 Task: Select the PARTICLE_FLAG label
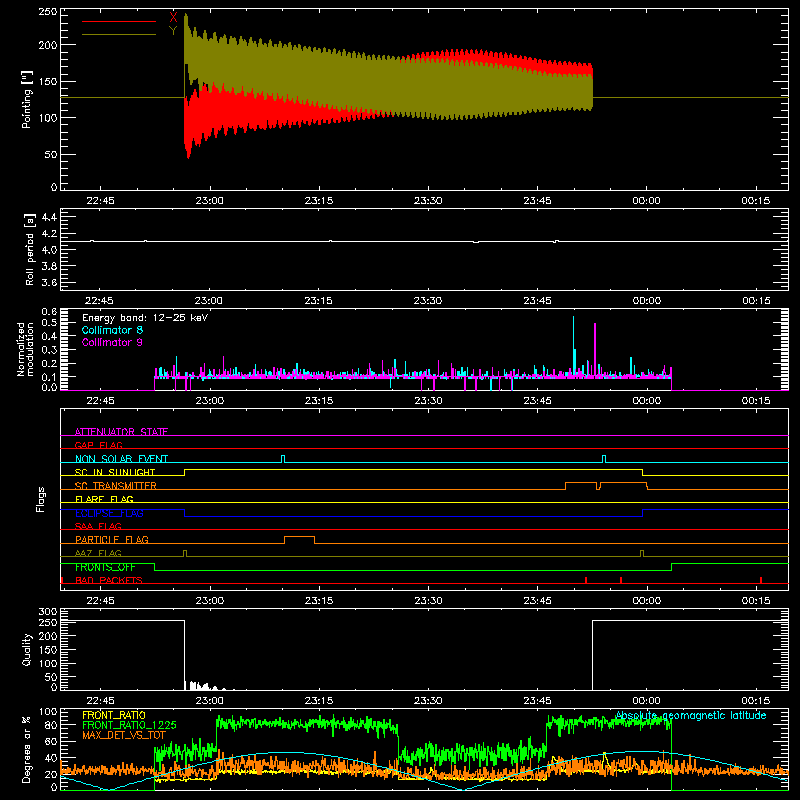112,539
